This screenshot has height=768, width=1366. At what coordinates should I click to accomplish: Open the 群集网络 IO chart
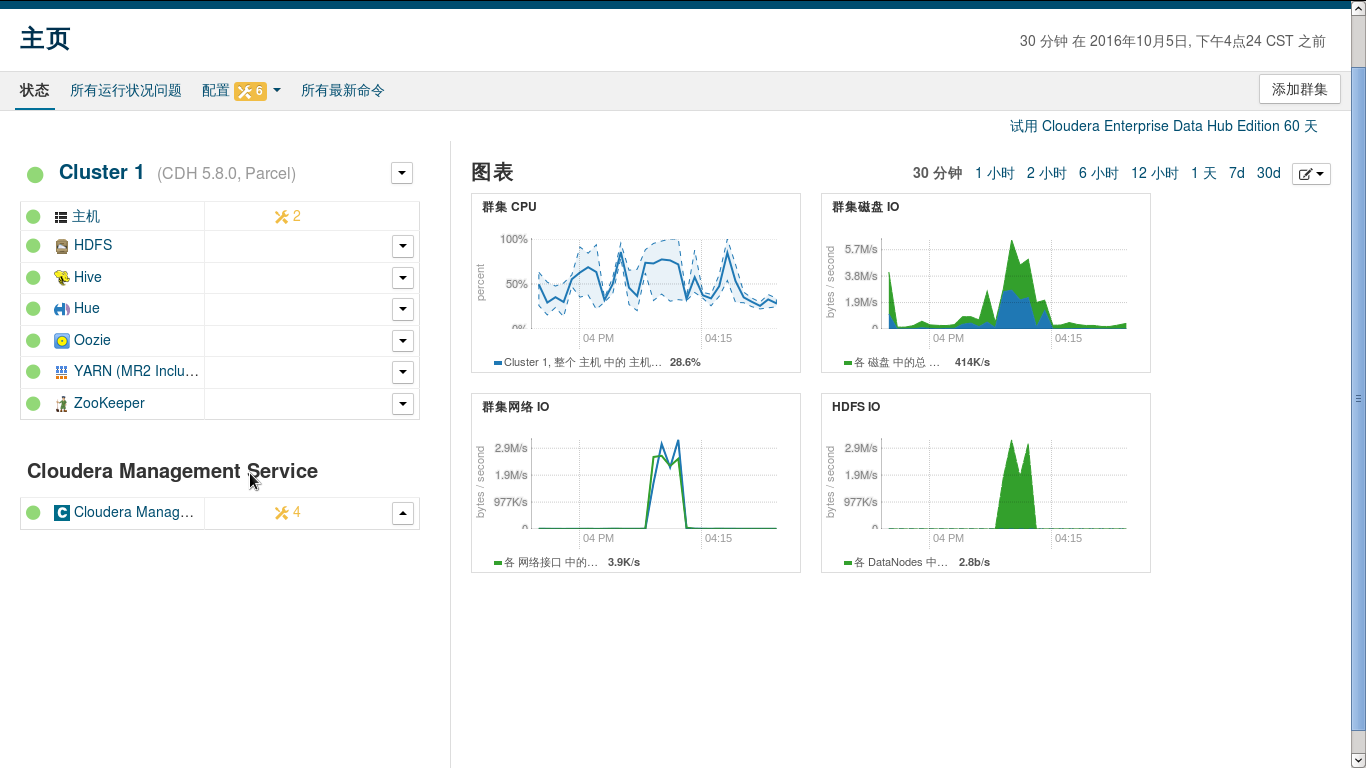click(x=636, y=483)
